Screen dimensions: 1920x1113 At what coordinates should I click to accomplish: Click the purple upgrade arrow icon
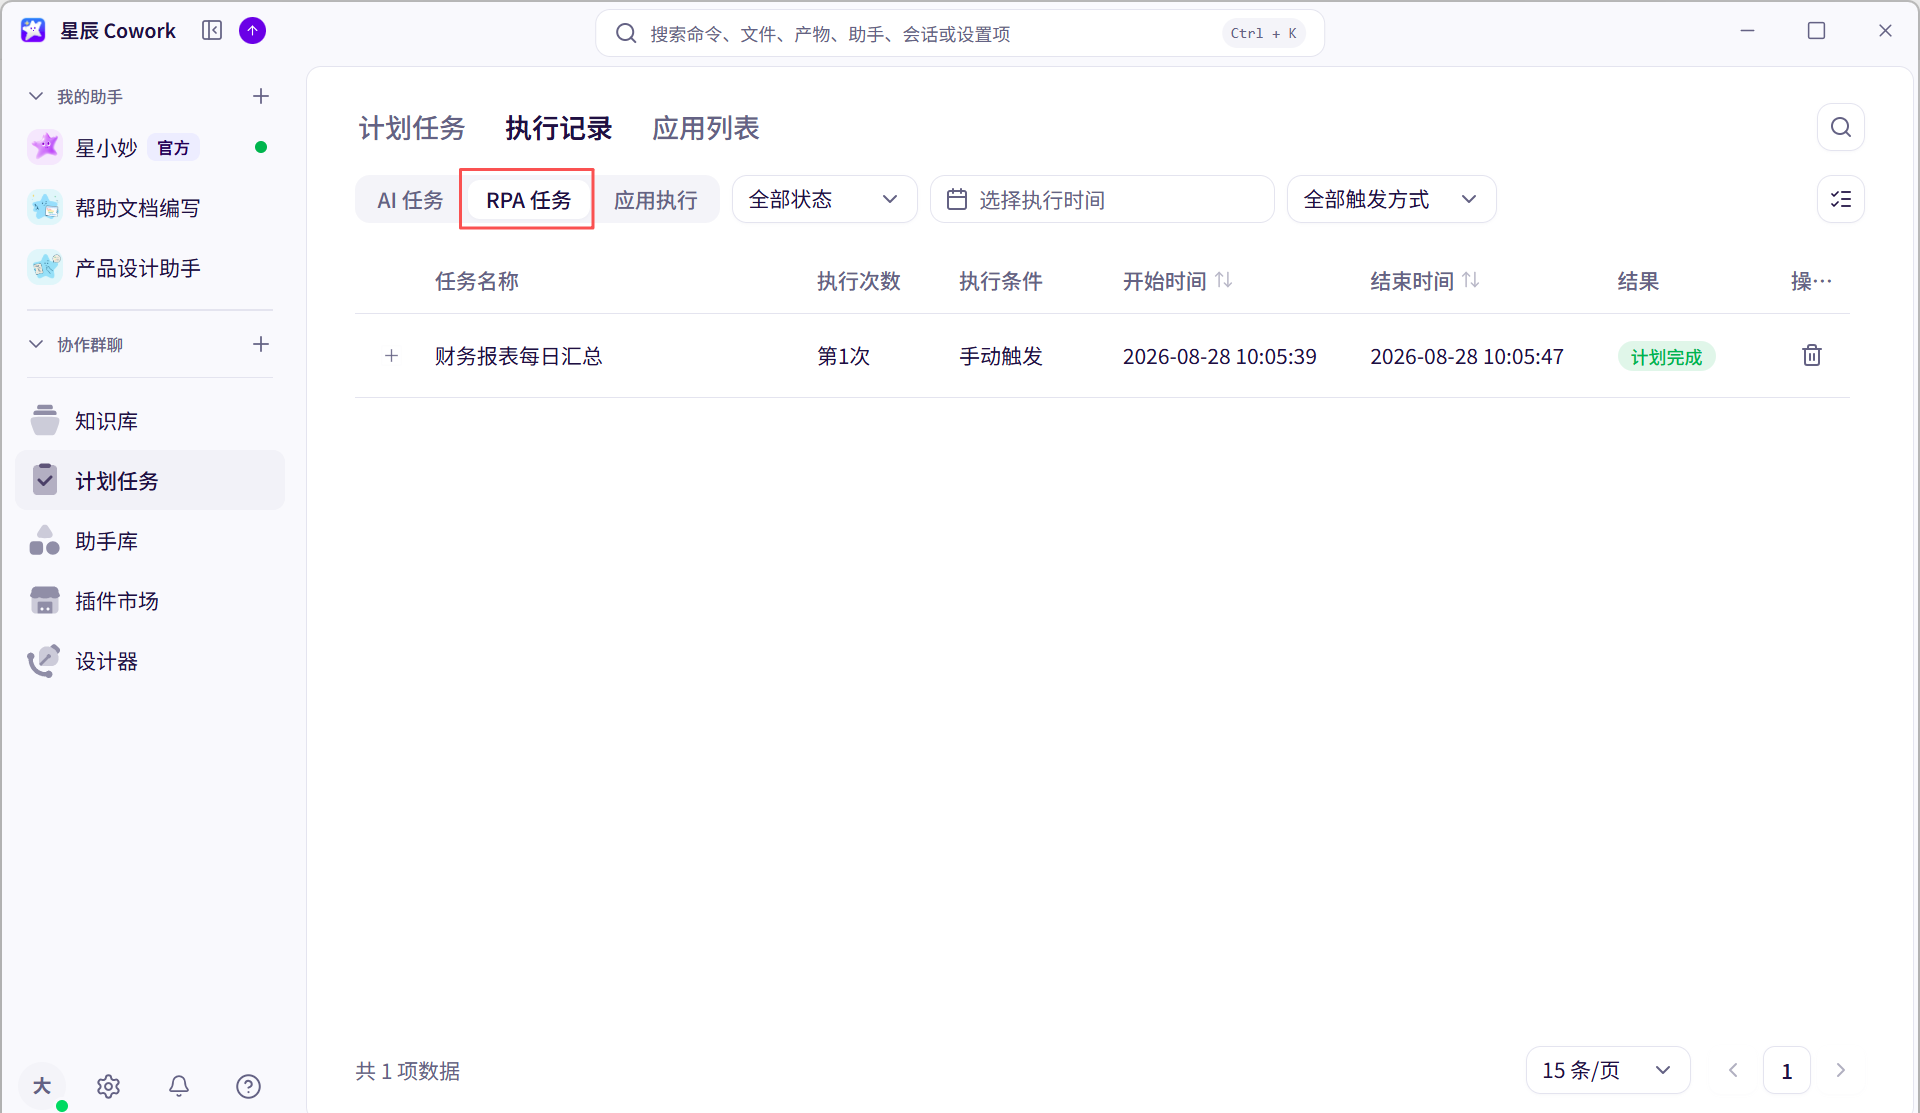(253, 31)
